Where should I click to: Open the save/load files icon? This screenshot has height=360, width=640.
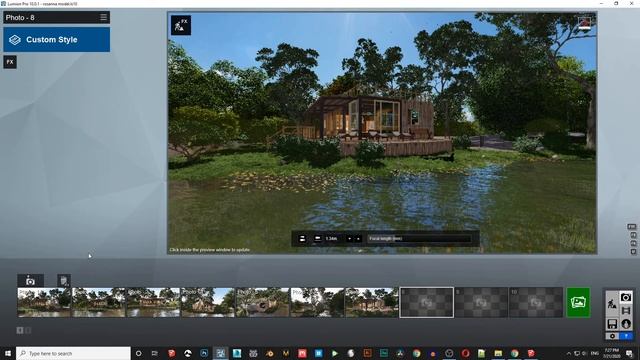(x=612, y=324)
